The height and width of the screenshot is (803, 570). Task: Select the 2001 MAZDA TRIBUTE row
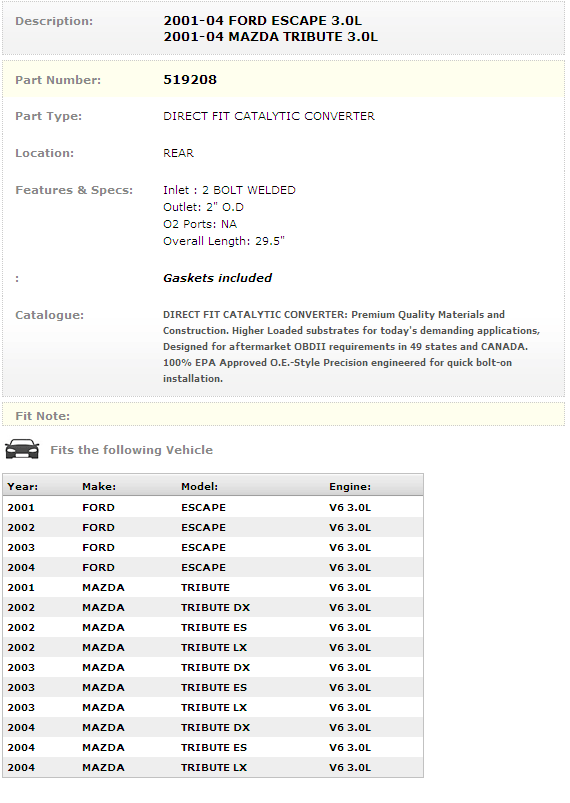click(x=213, y=587)
